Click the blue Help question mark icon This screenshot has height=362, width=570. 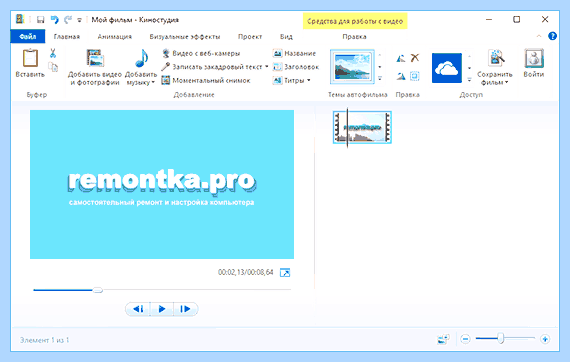(x=552, y=36)
